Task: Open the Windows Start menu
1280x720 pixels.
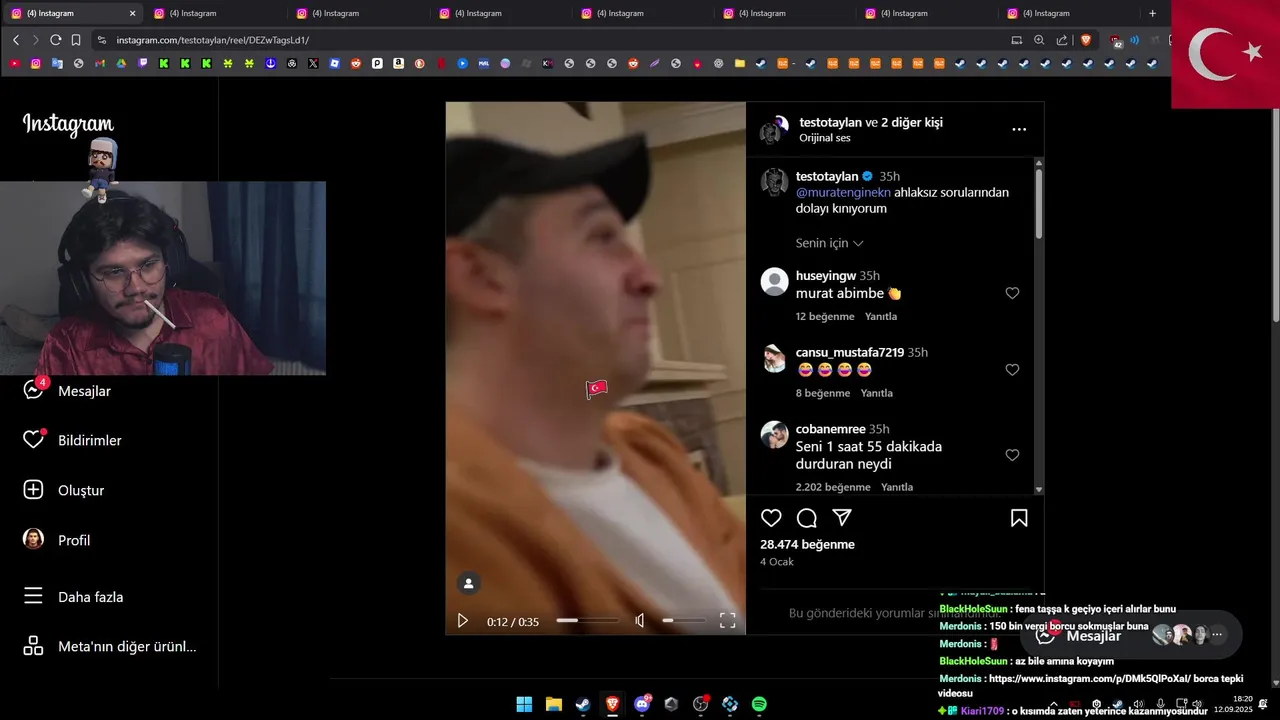Action: 524,704
